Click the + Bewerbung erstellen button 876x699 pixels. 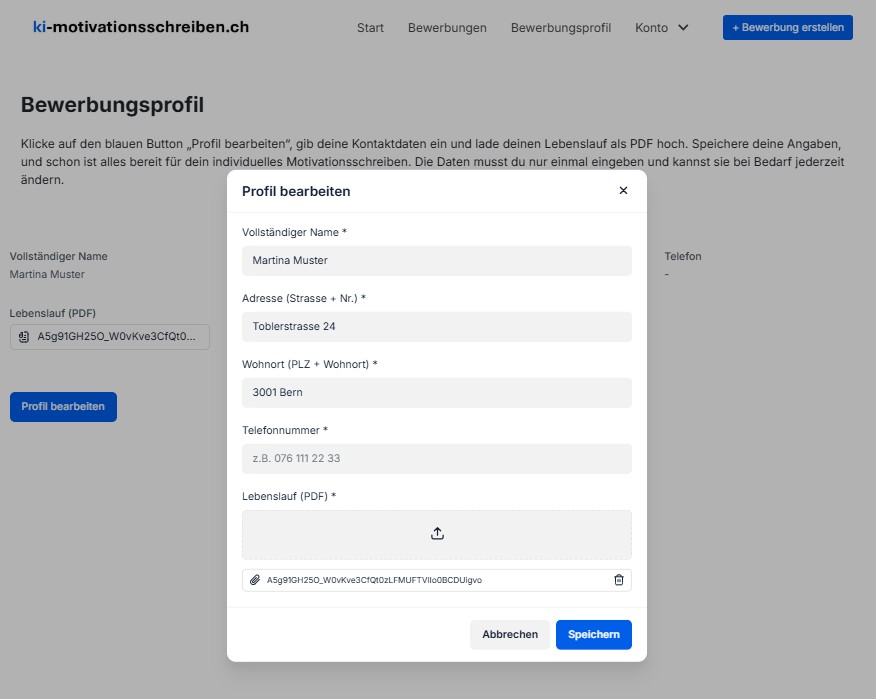pyautogui.click(x=787, y=28)
